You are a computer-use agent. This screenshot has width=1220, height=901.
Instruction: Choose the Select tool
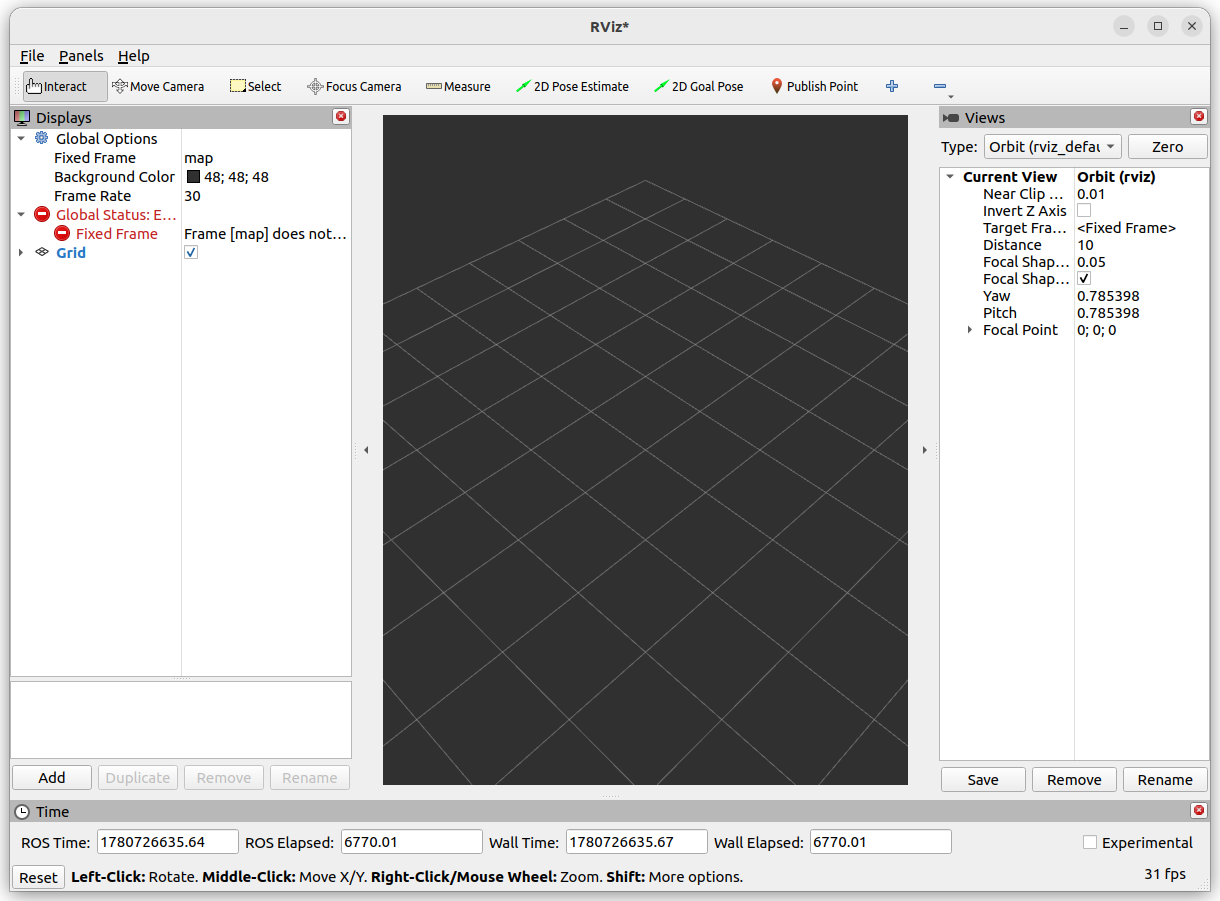click(x=256, y=86)
